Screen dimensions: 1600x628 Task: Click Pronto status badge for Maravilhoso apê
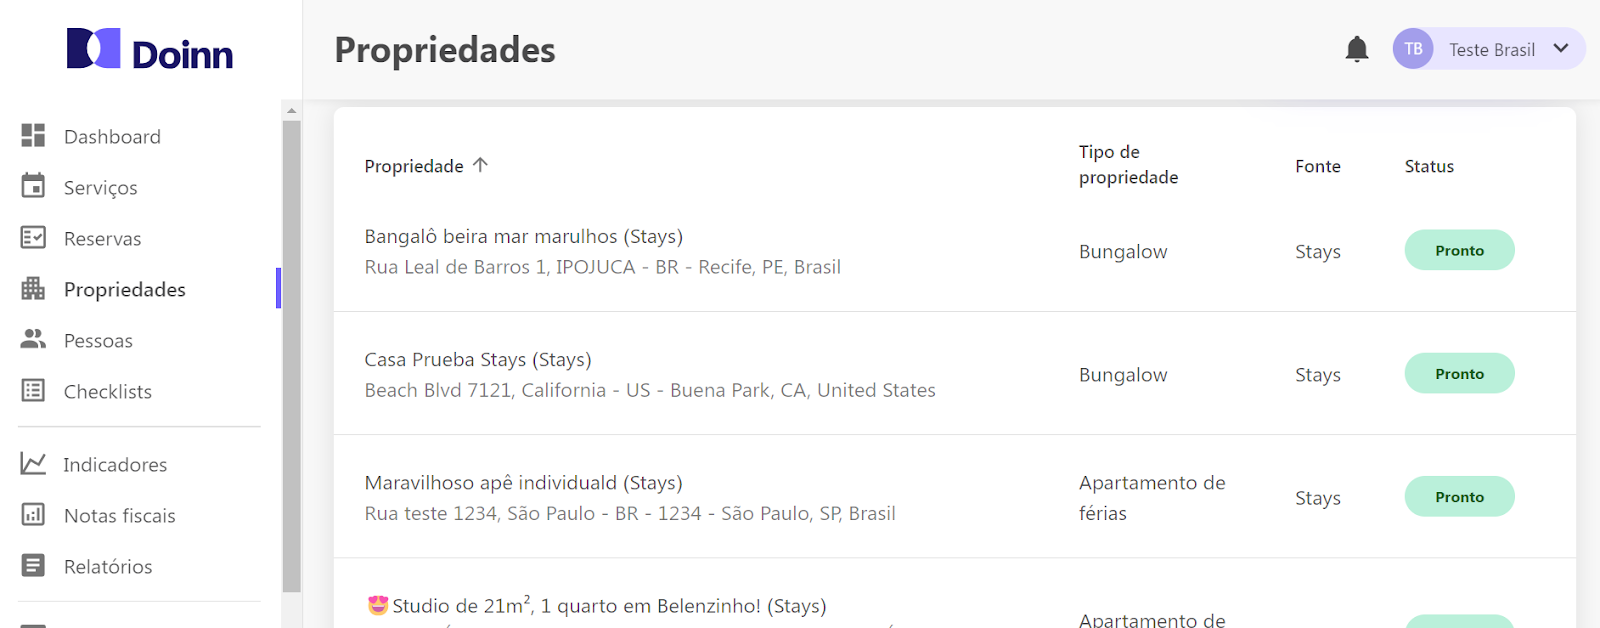[1458, 496]
